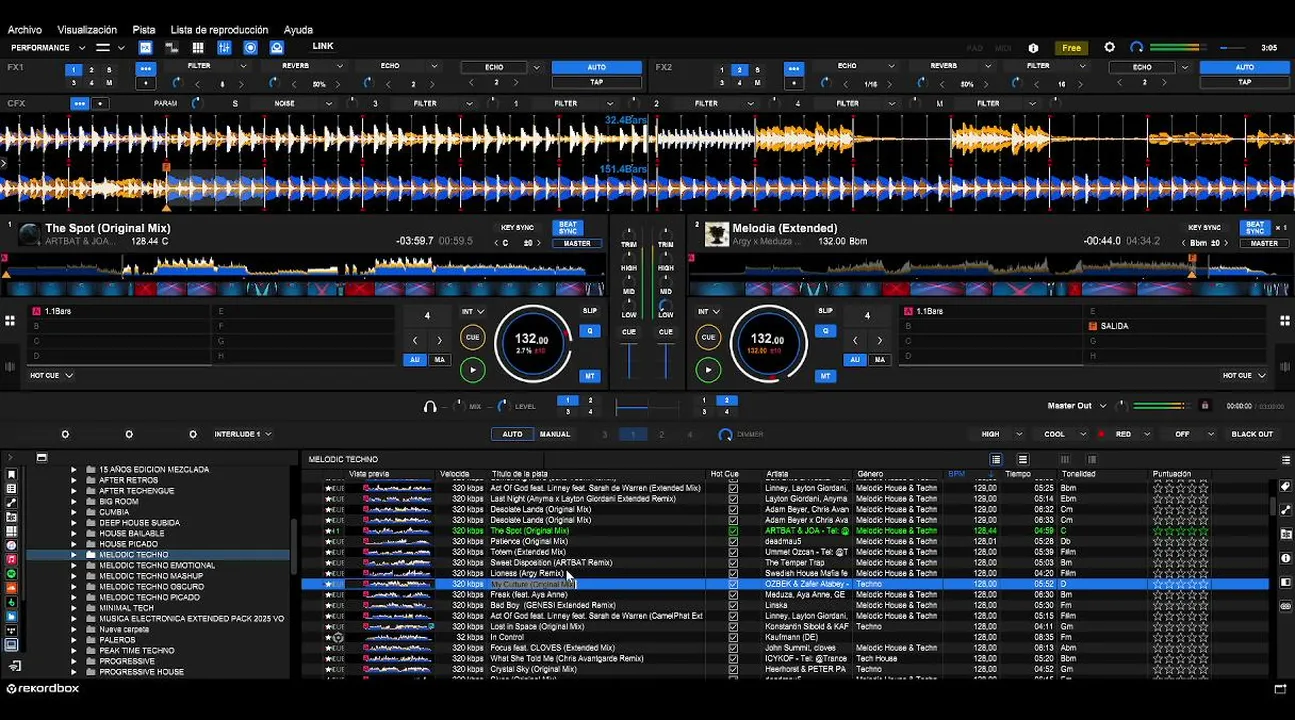1295x720 pixels.
Task: Click the CFX single-dot mode icon
Action: tap(100, 103)
